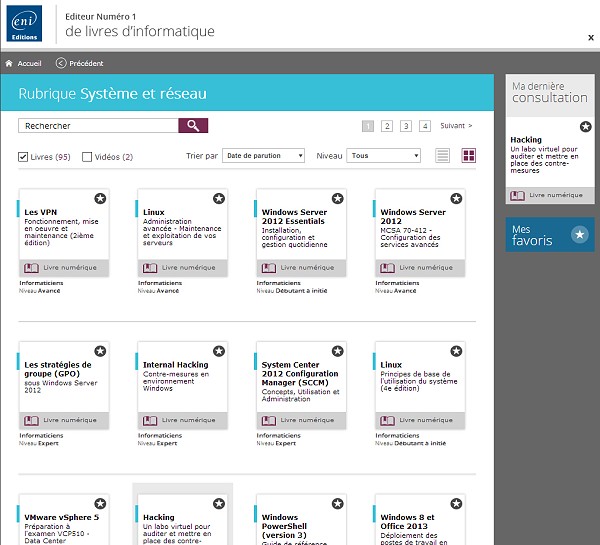This screenshot has width=600, height=545.
Task: Click Livre numérique label under Linux Principes
Action: coord(426,420)
